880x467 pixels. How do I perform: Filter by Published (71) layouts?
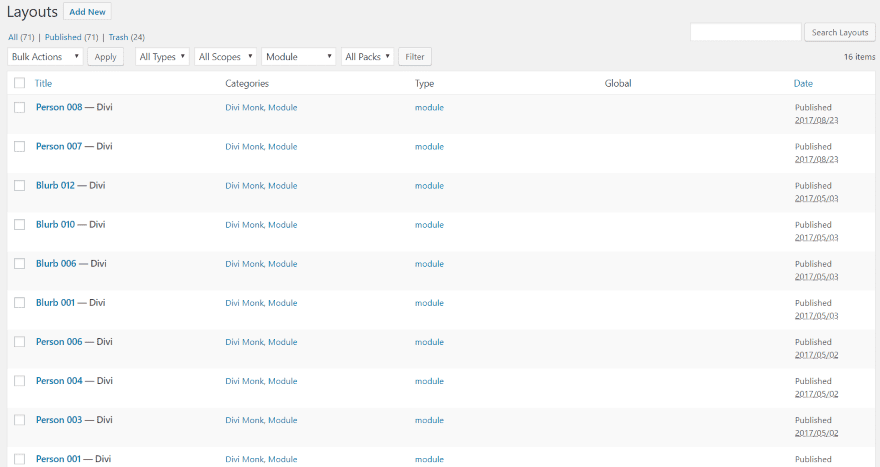(71, 37)
